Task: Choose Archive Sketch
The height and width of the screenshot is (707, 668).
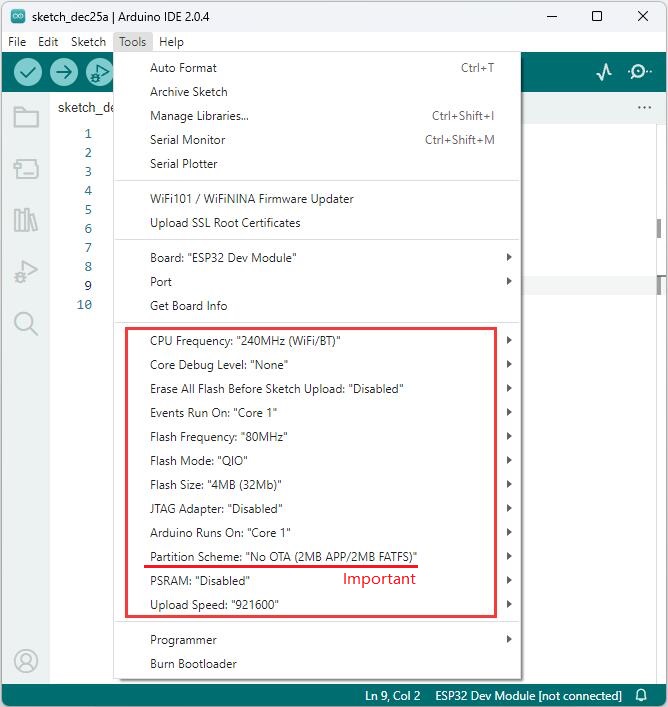Action: pos(317,92)
